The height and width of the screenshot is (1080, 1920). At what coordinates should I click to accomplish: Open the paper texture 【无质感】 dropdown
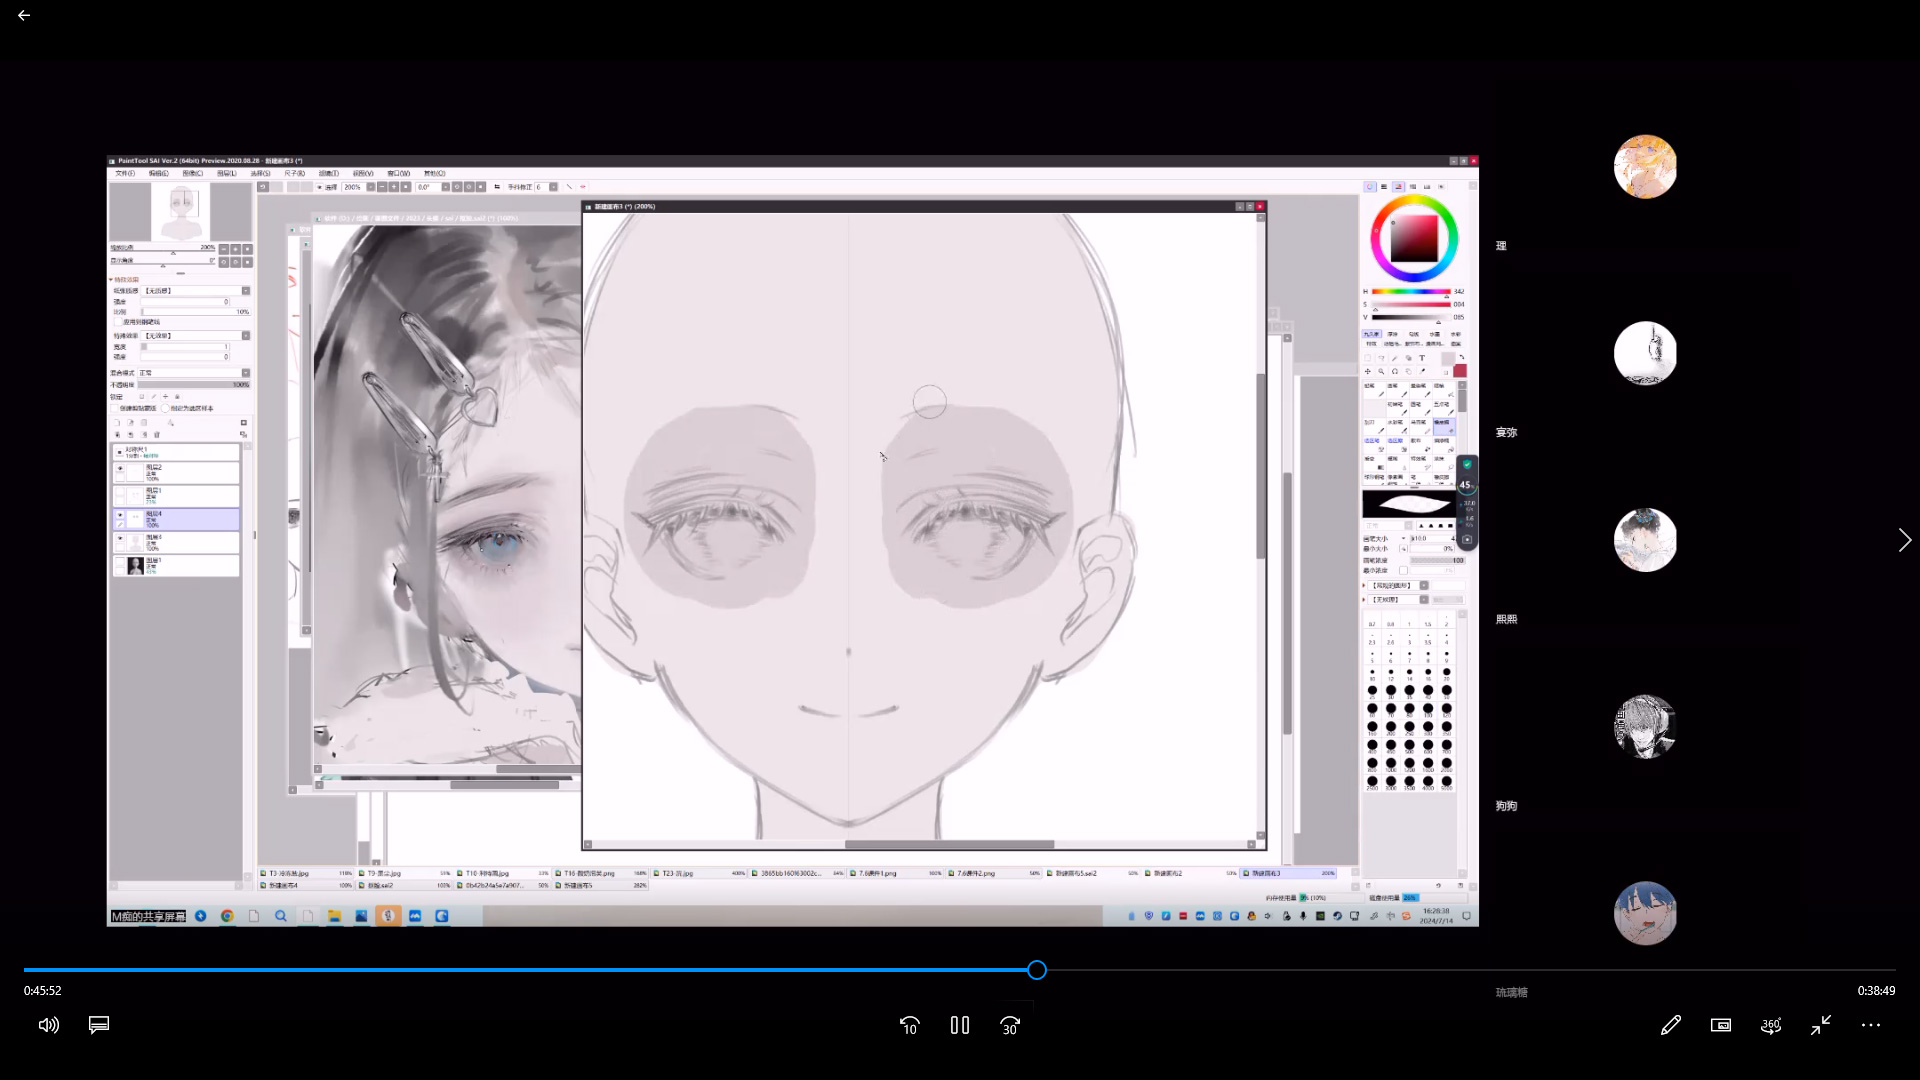tap(246, 291)
